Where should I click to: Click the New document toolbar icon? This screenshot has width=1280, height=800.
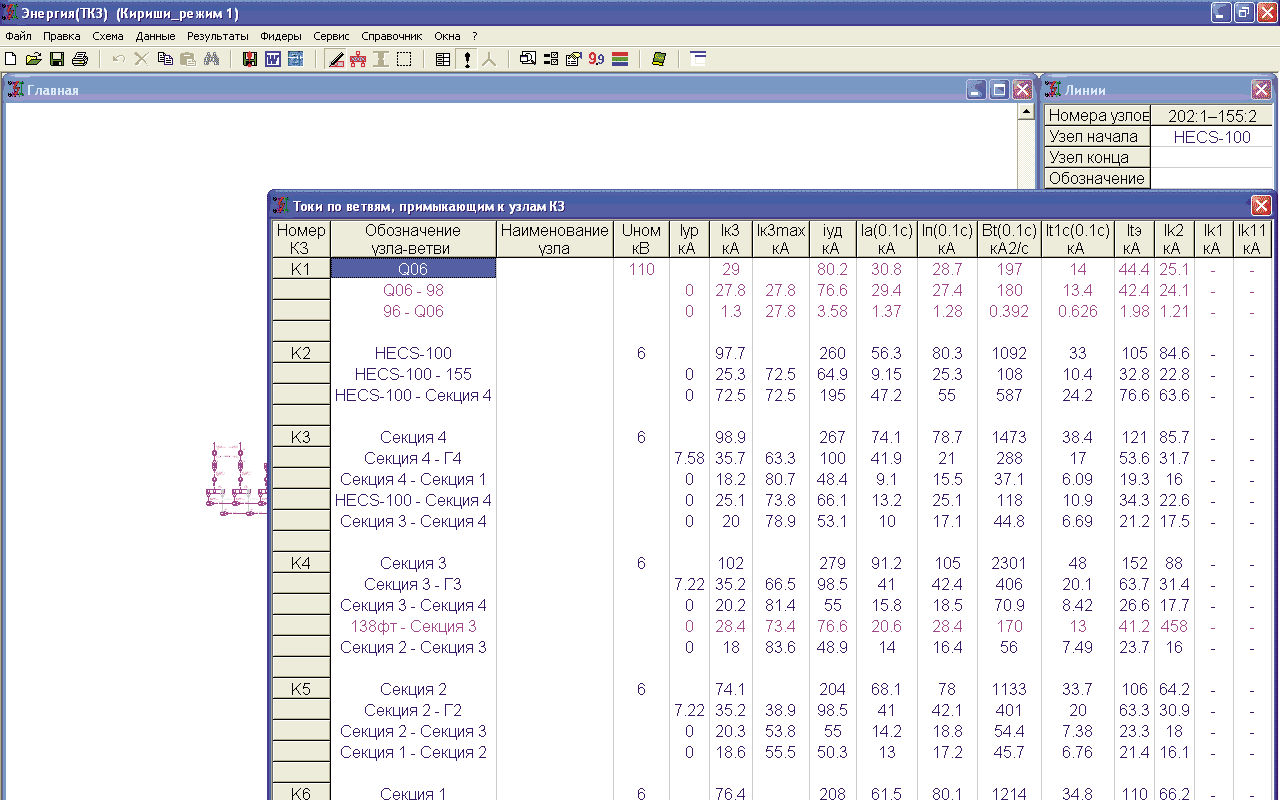coord(11,59)
